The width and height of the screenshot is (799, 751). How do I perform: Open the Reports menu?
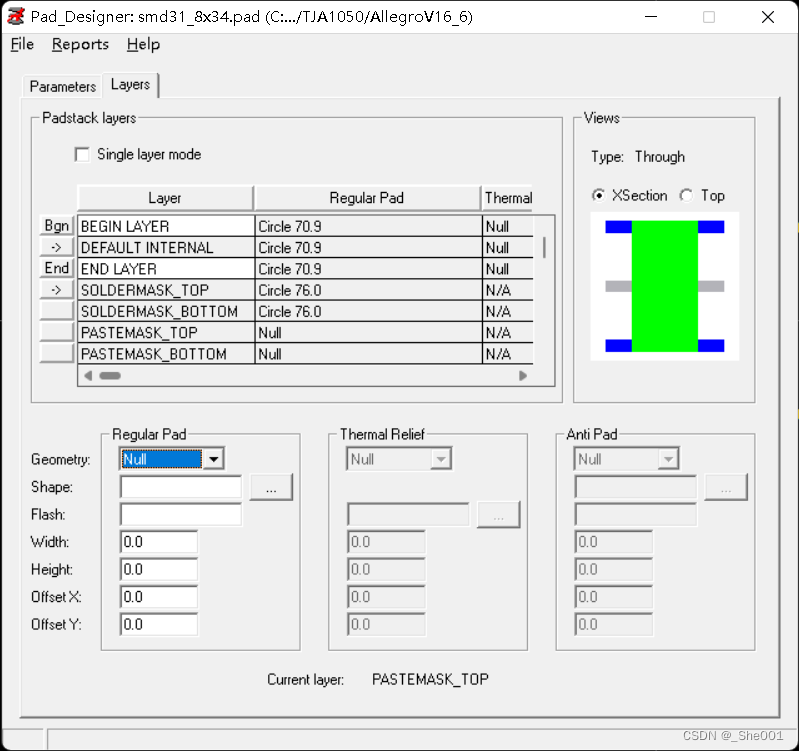(x=80, y=44)
